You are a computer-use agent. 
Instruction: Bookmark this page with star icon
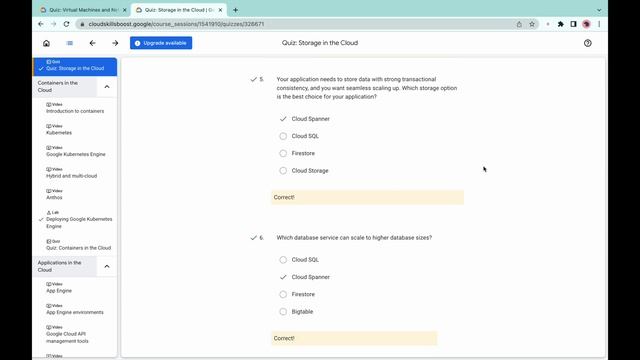[x=532, y=24]
